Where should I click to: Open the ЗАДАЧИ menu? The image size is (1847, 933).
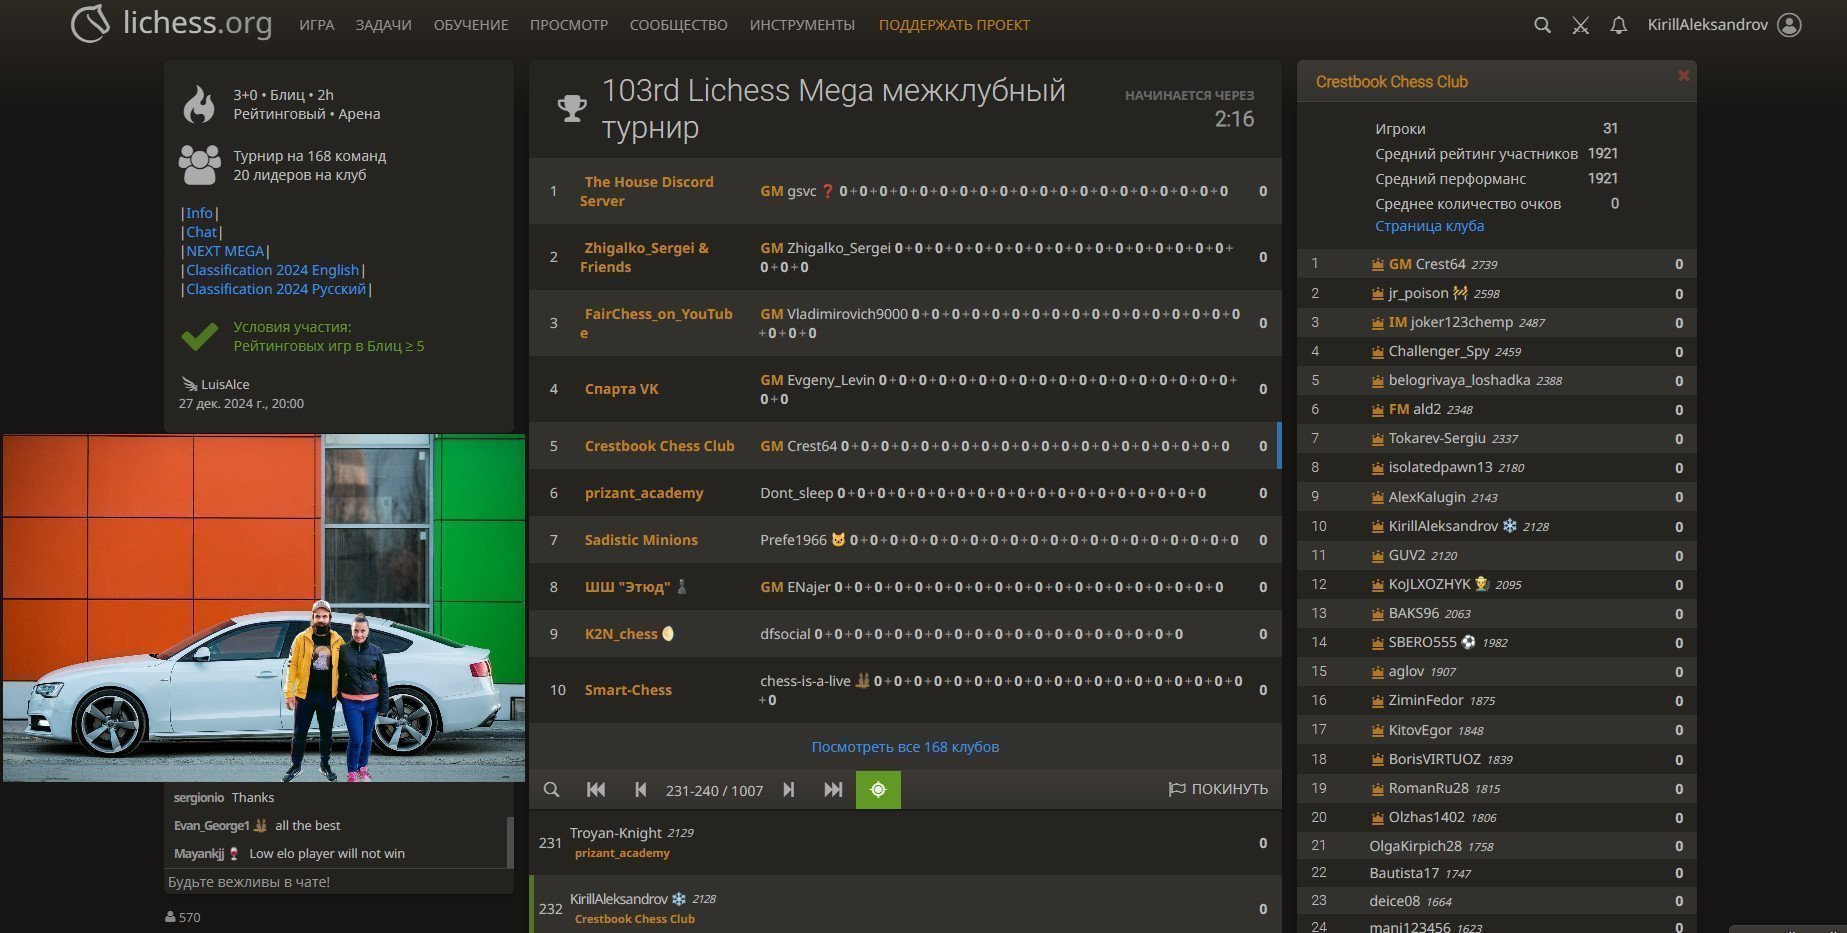[x=384, y=25]
